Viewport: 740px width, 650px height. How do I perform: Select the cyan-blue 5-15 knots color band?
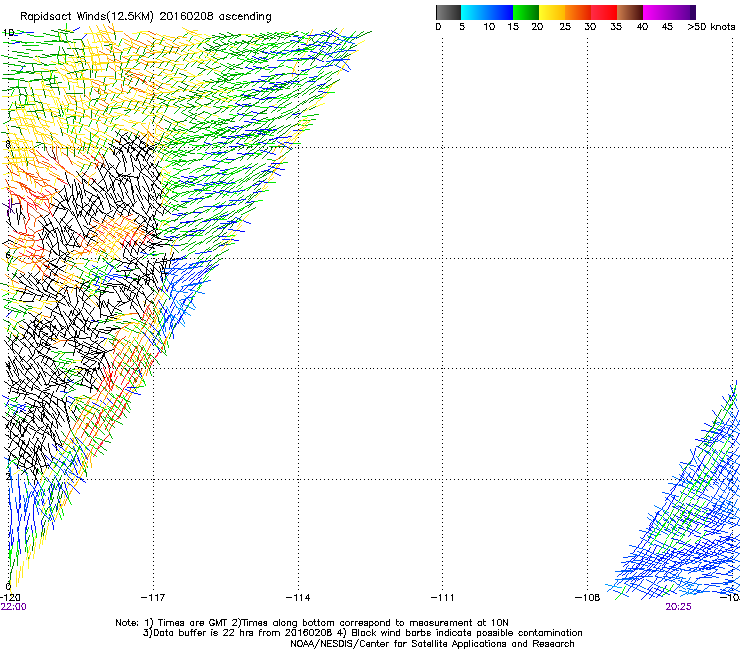487,12
